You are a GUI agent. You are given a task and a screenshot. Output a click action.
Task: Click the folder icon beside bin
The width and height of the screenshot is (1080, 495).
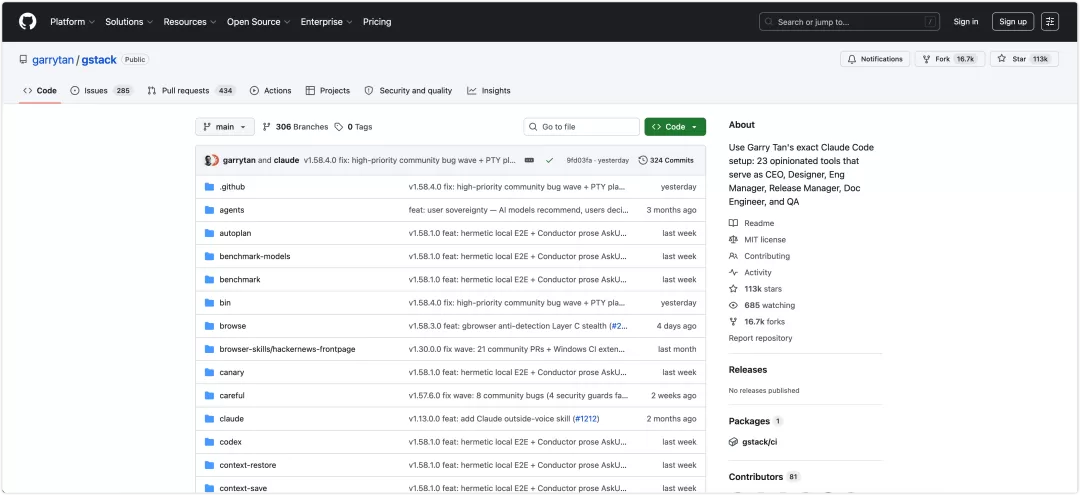[x=209, y=303]
